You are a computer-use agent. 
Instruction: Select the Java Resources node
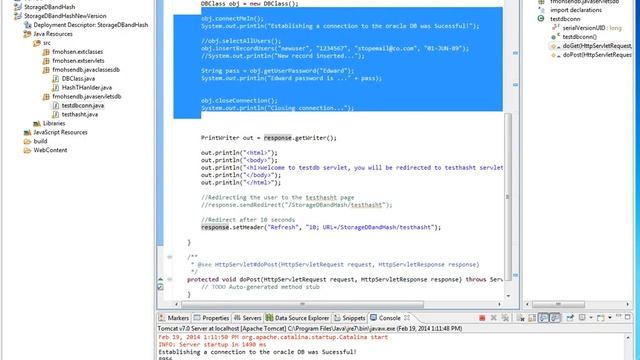coord(48,34)
